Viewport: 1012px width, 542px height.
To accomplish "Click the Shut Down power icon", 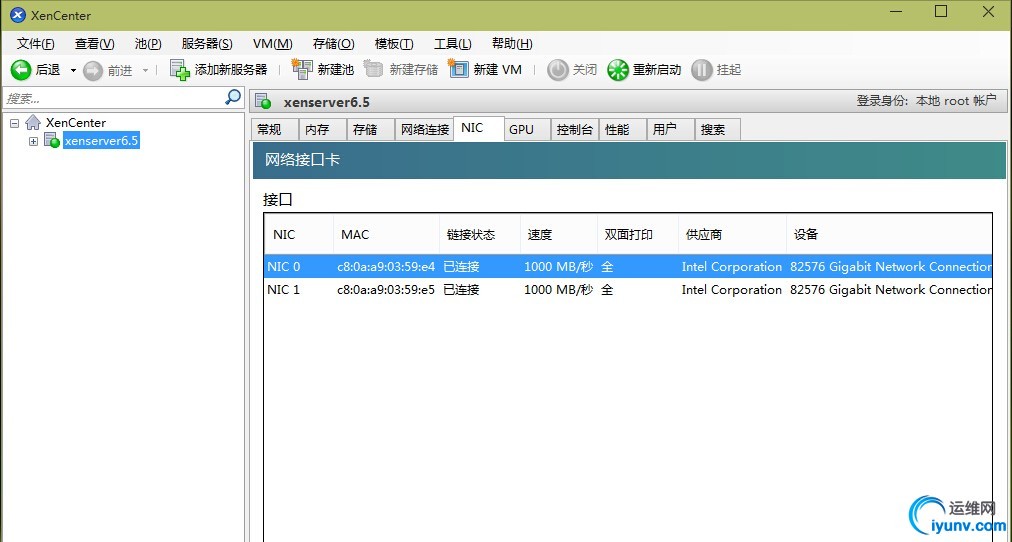I will click(x=558, y=70).
